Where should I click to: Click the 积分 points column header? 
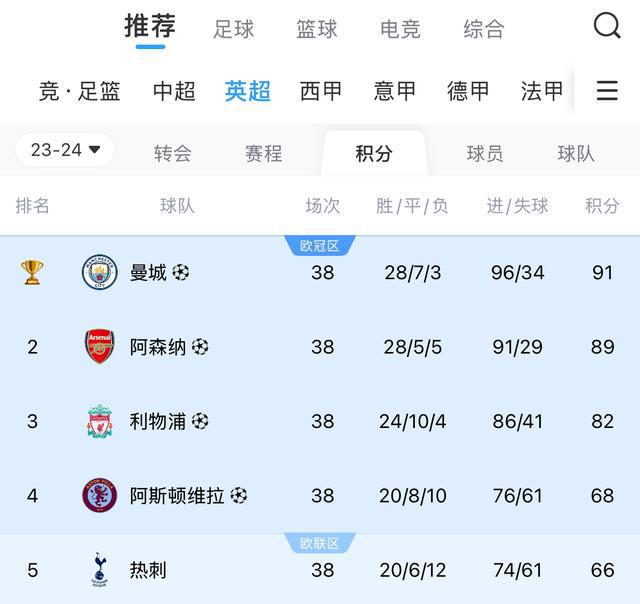(602, 206)
